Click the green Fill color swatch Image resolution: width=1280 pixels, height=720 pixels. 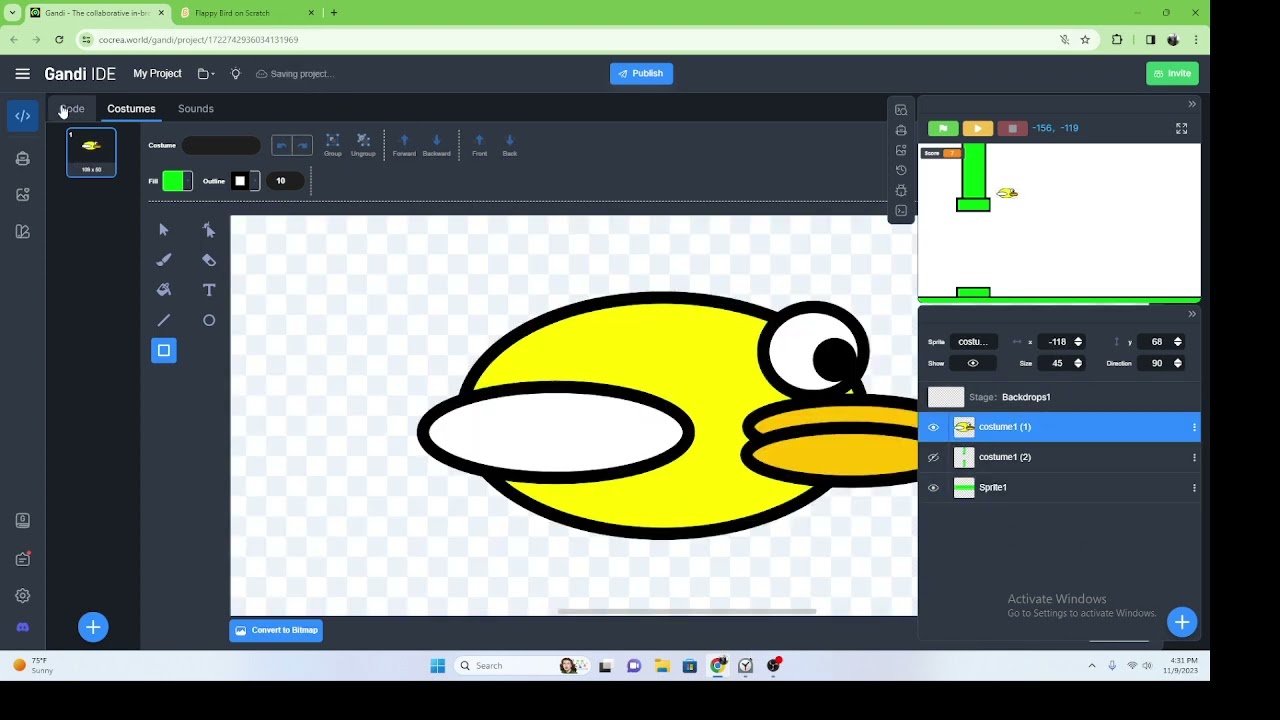pos(173,181)
